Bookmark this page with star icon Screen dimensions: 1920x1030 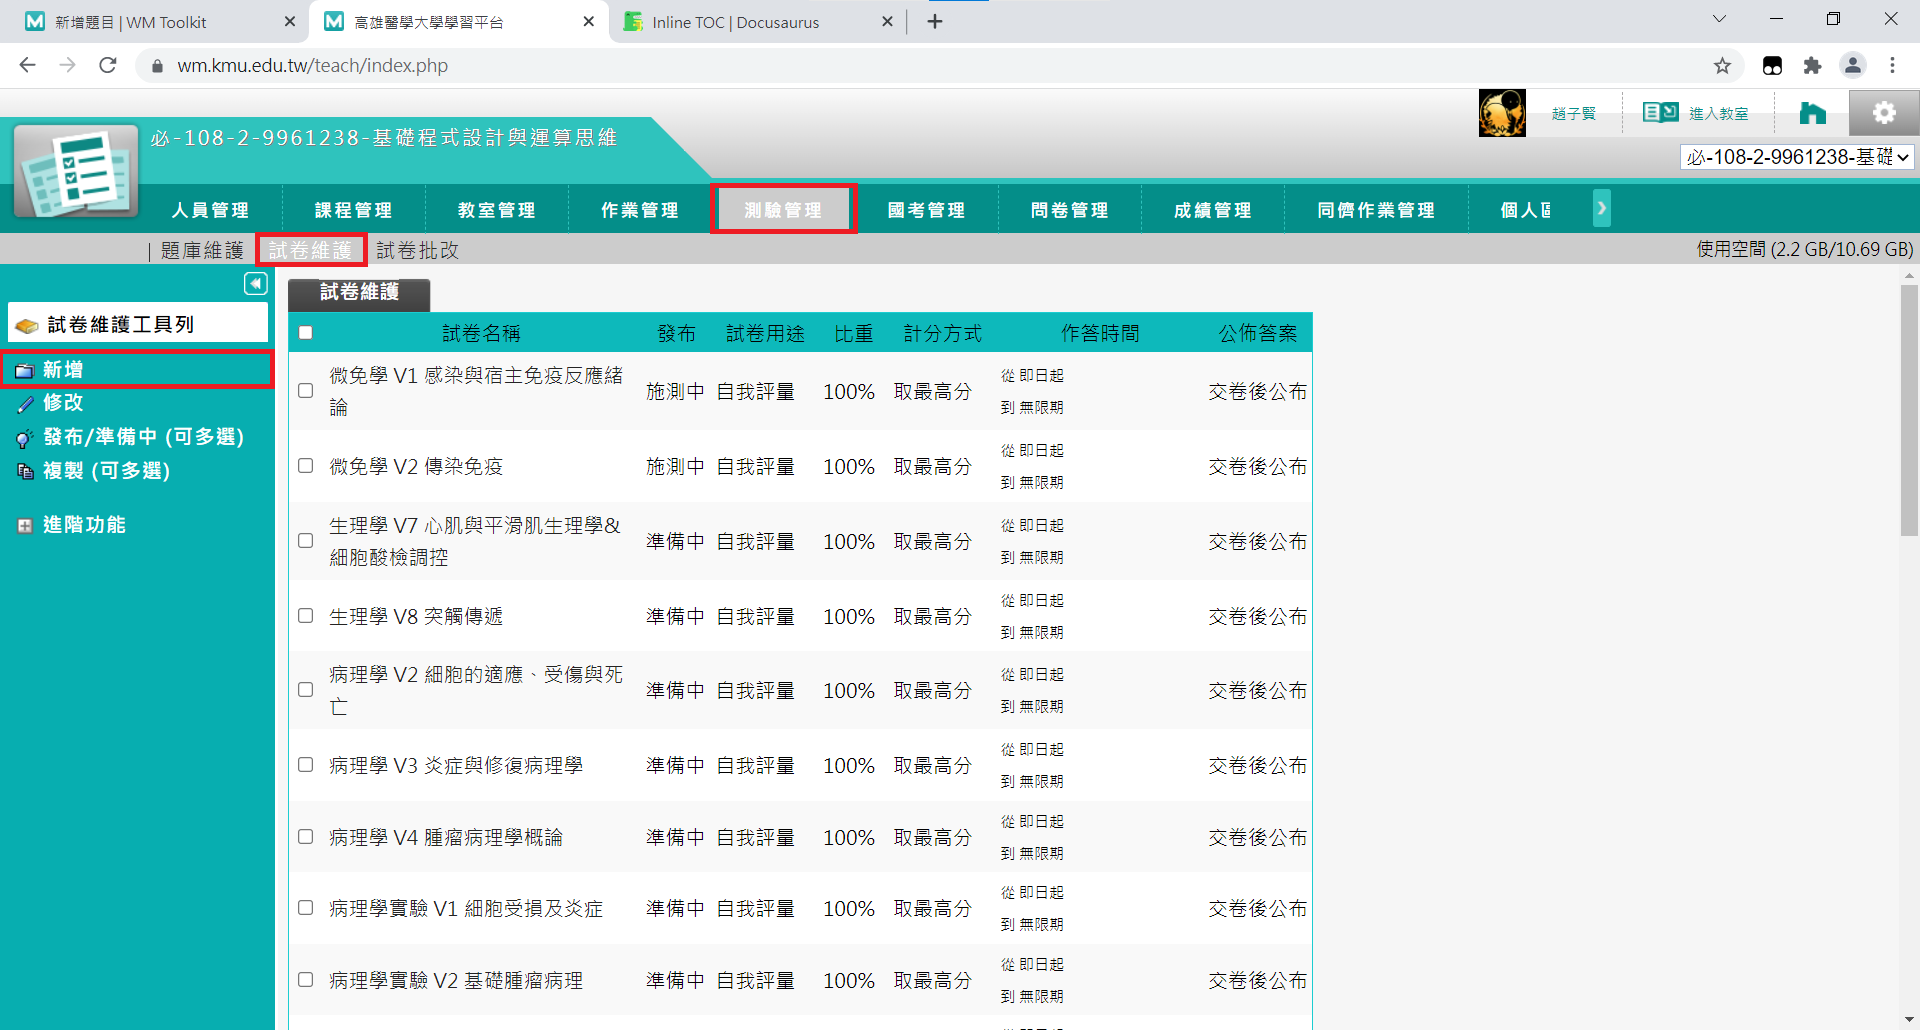click(x=1722, y=66)
